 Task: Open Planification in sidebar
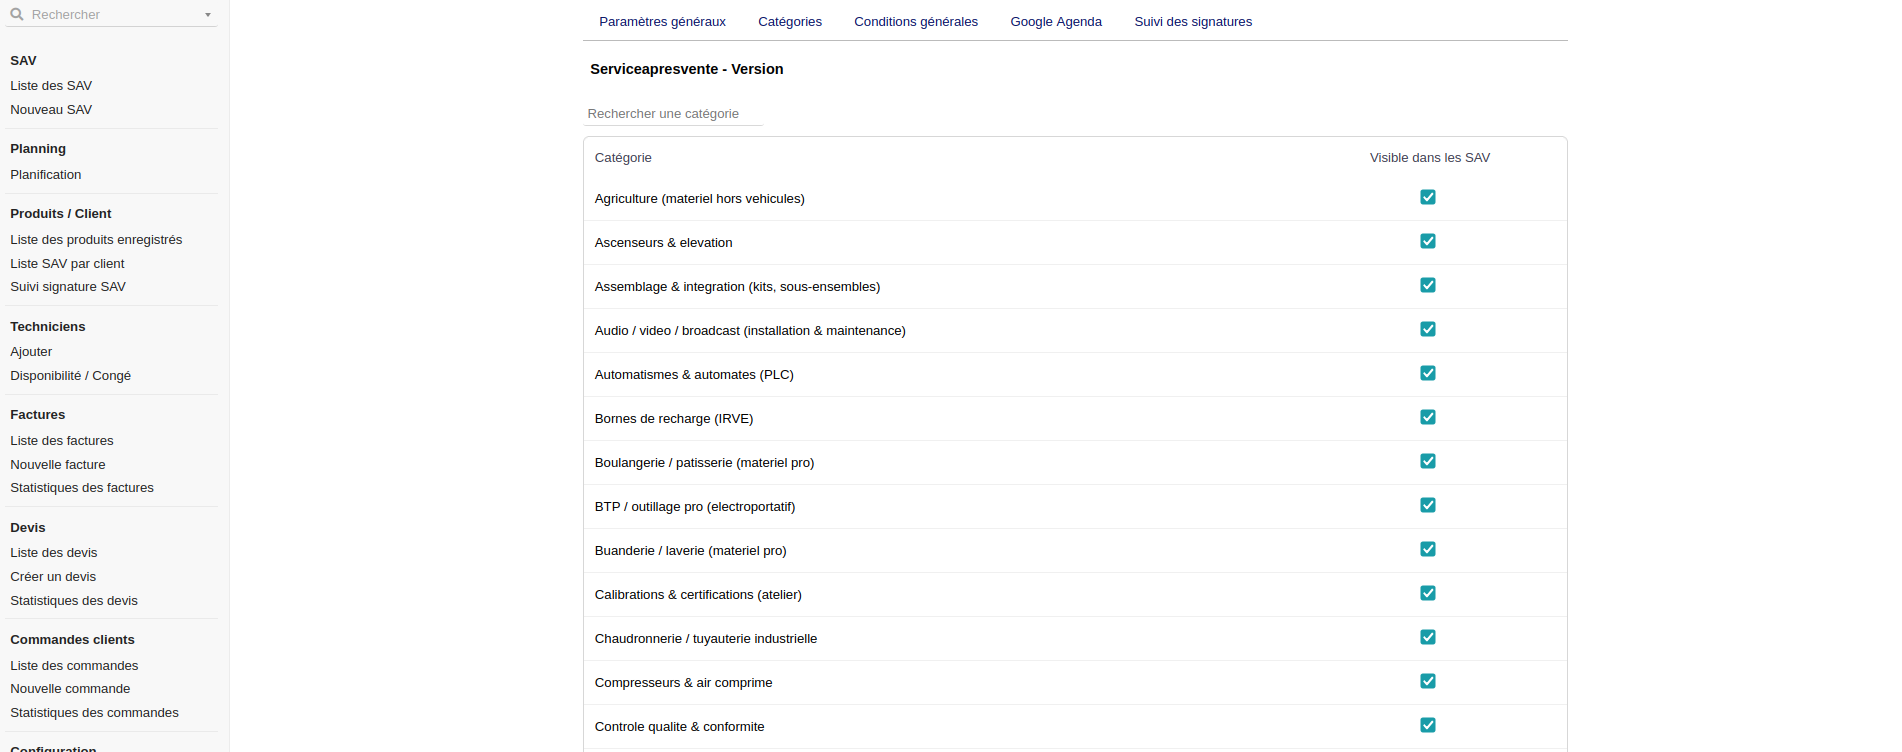pos(46,175)
